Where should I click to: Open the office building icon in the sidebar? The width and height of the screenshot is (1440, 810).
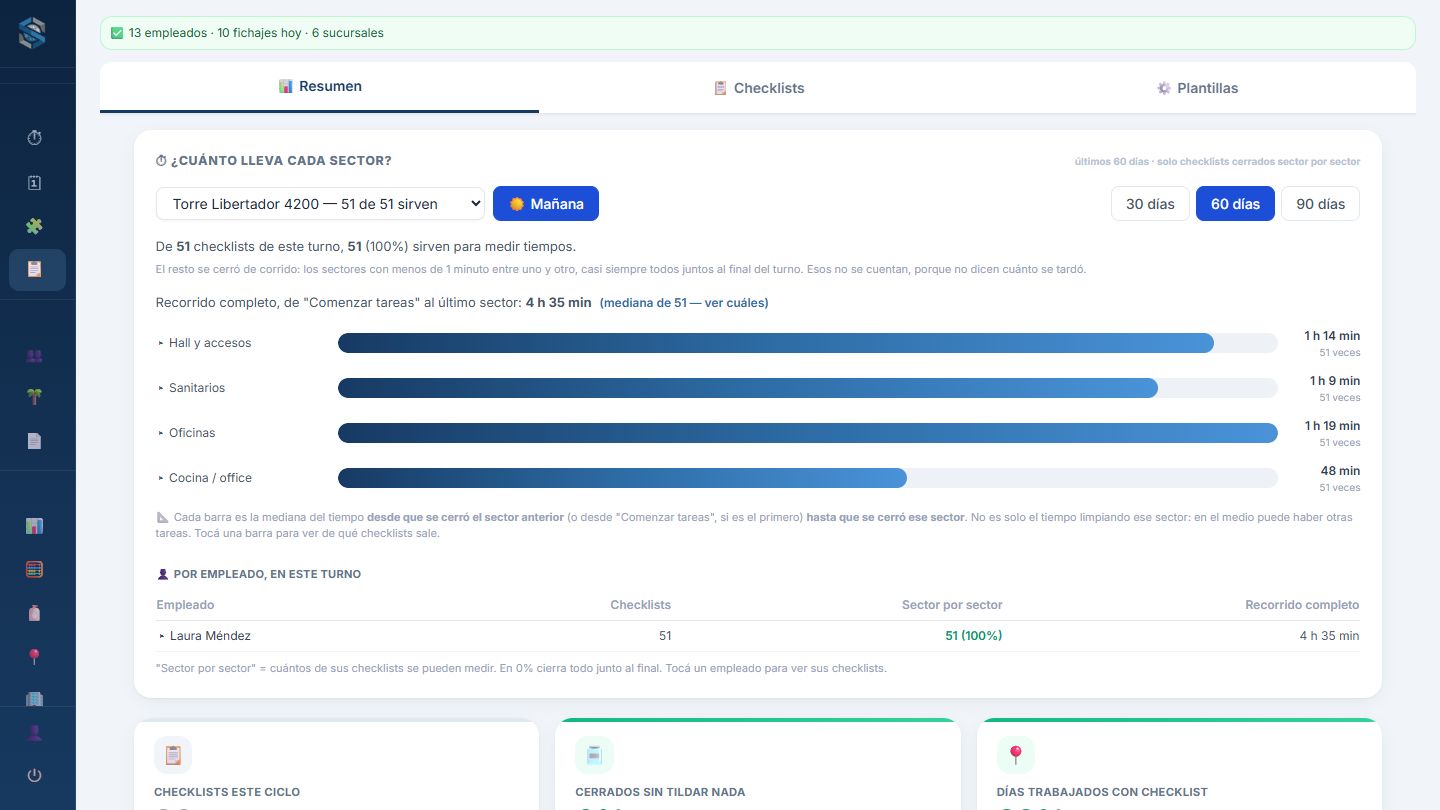tap(35, 698)
